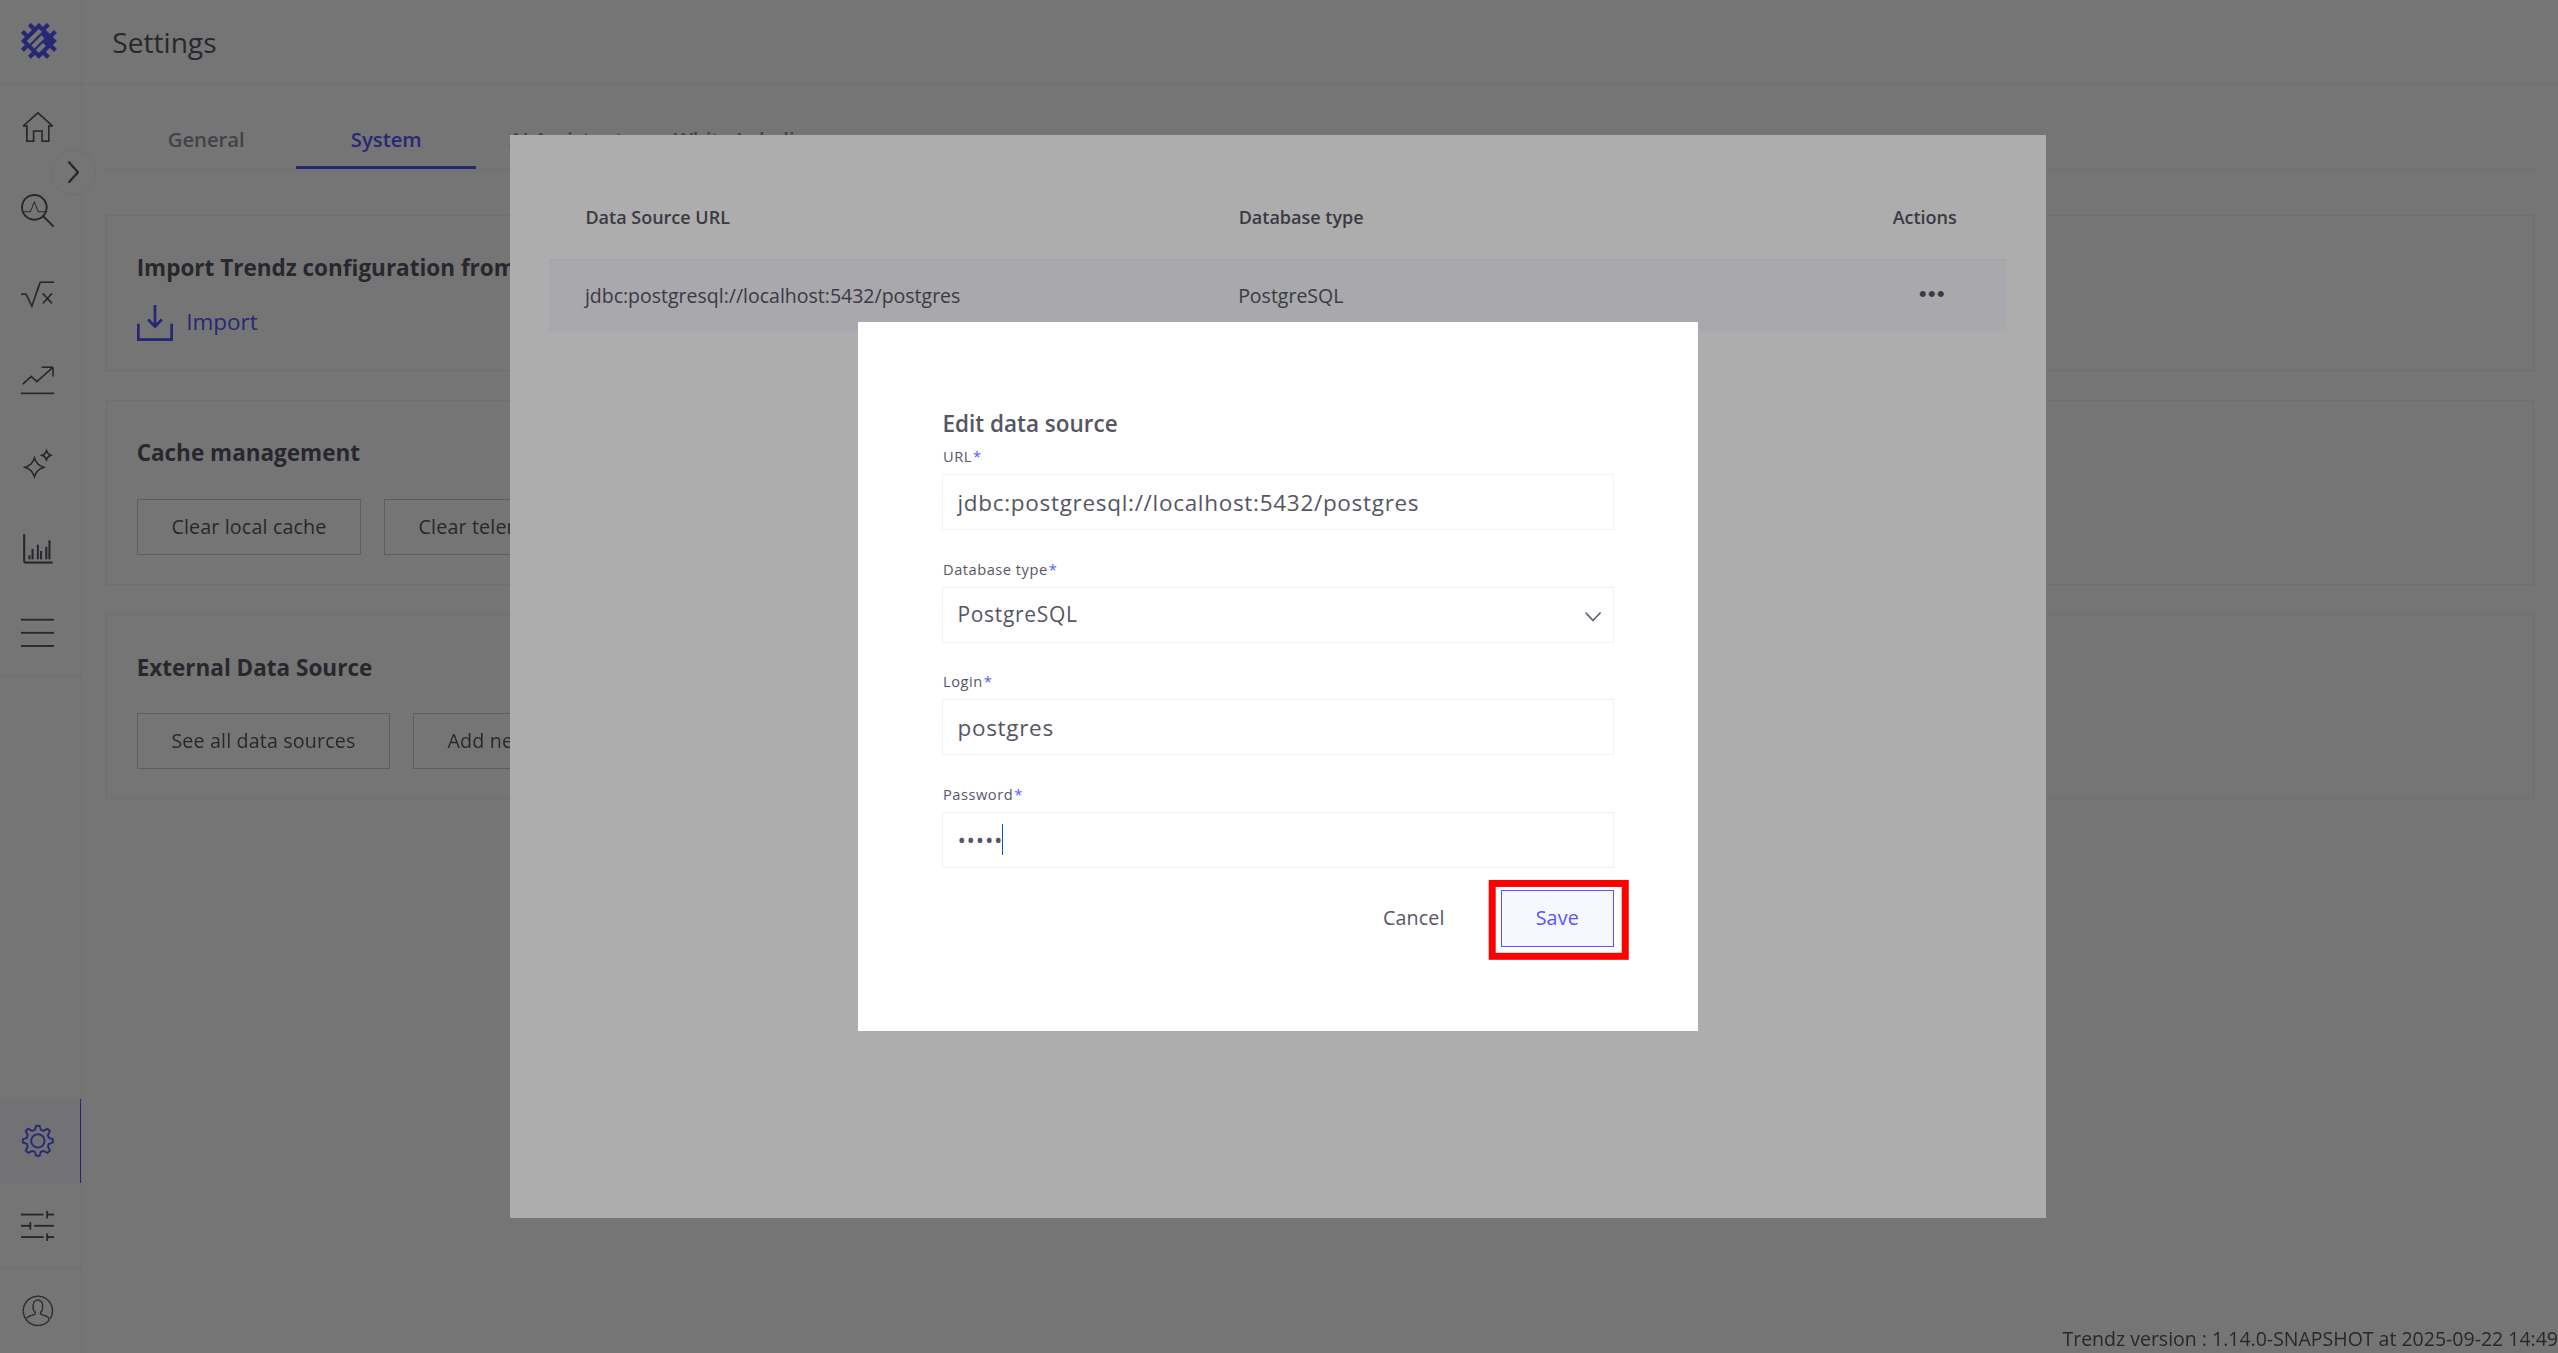Open the bar chart sidebar icon
The height and width of the screenshot is (1353, 2558).
[x=38, y=548]
